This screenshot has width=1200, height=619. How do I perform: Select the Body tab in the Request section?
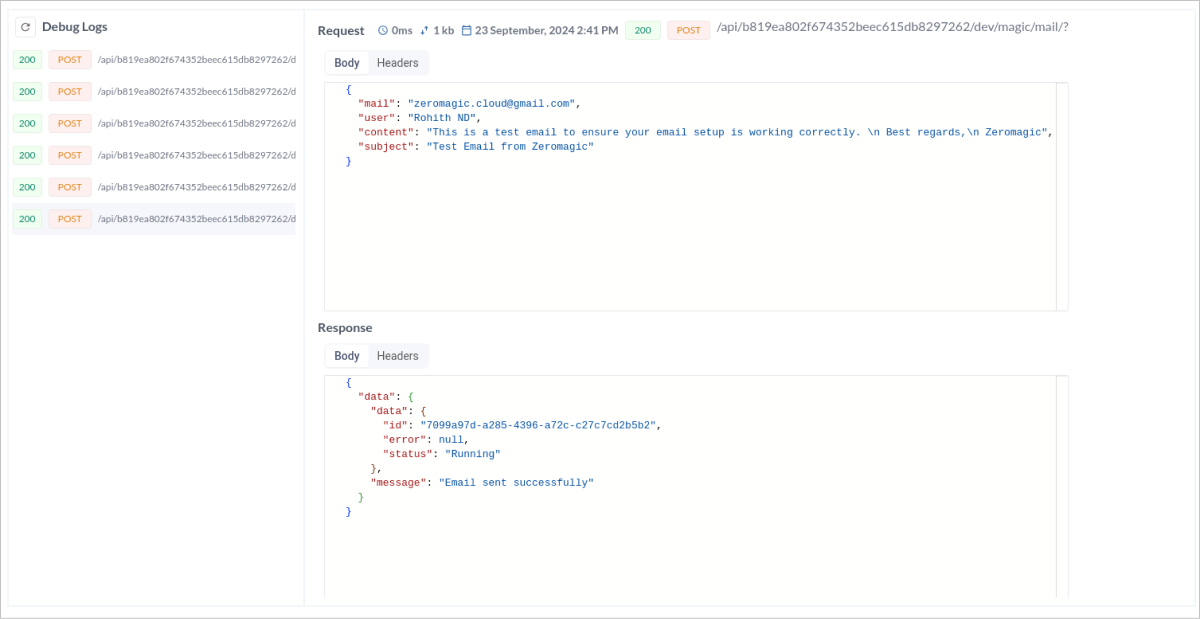click(346, 62)
